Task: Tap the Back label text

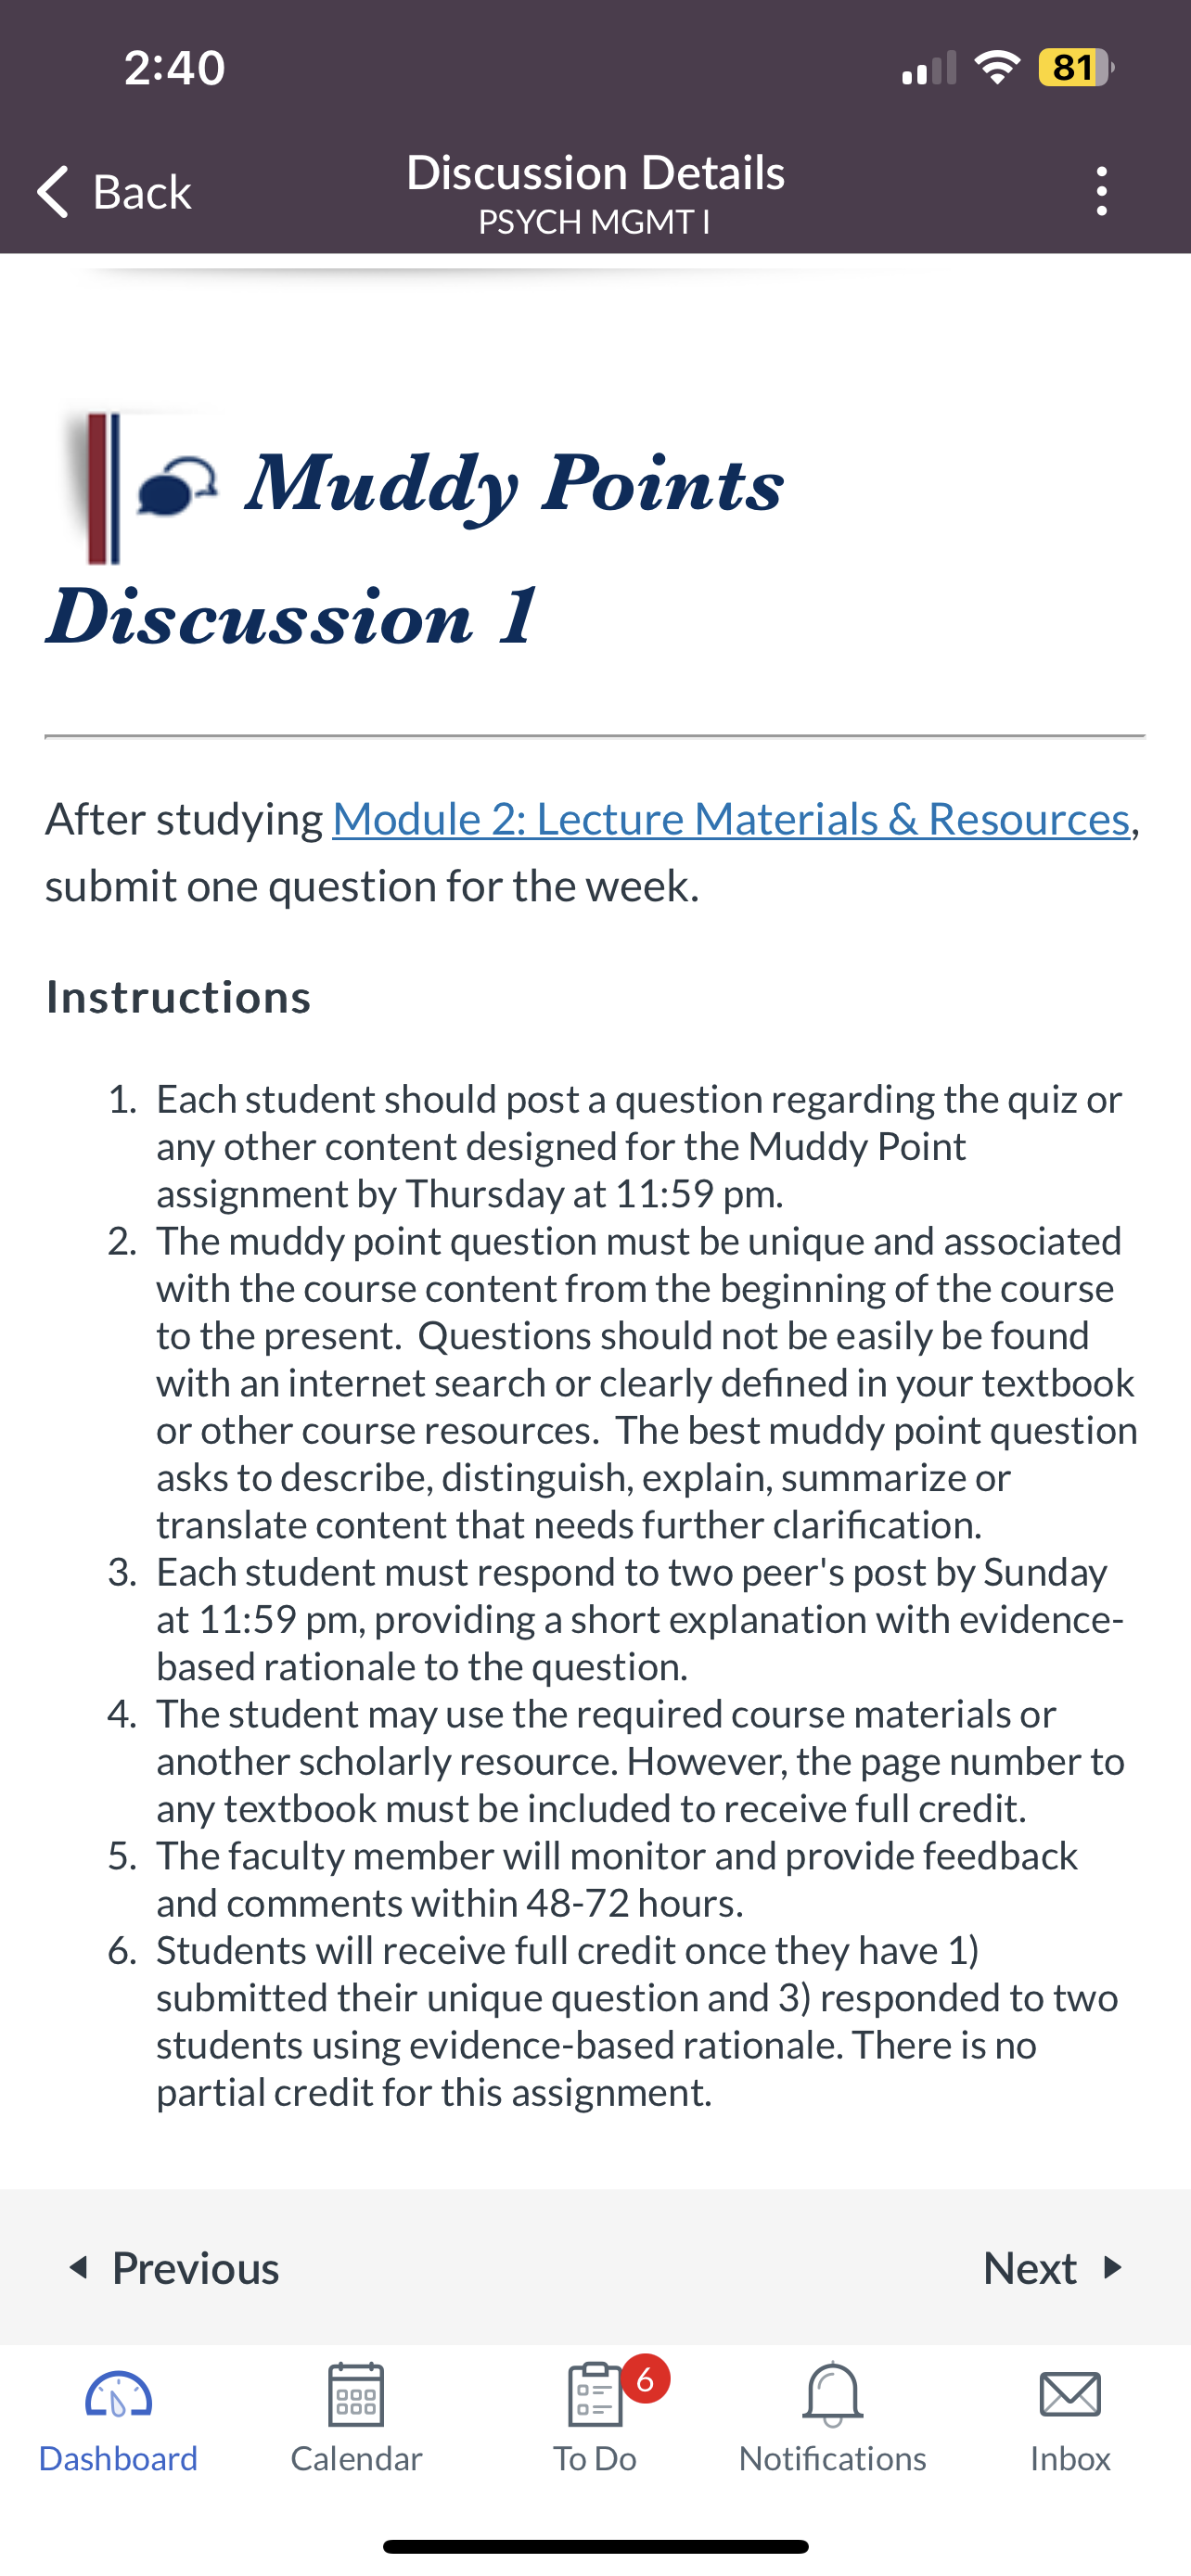Action: (142, 191)
